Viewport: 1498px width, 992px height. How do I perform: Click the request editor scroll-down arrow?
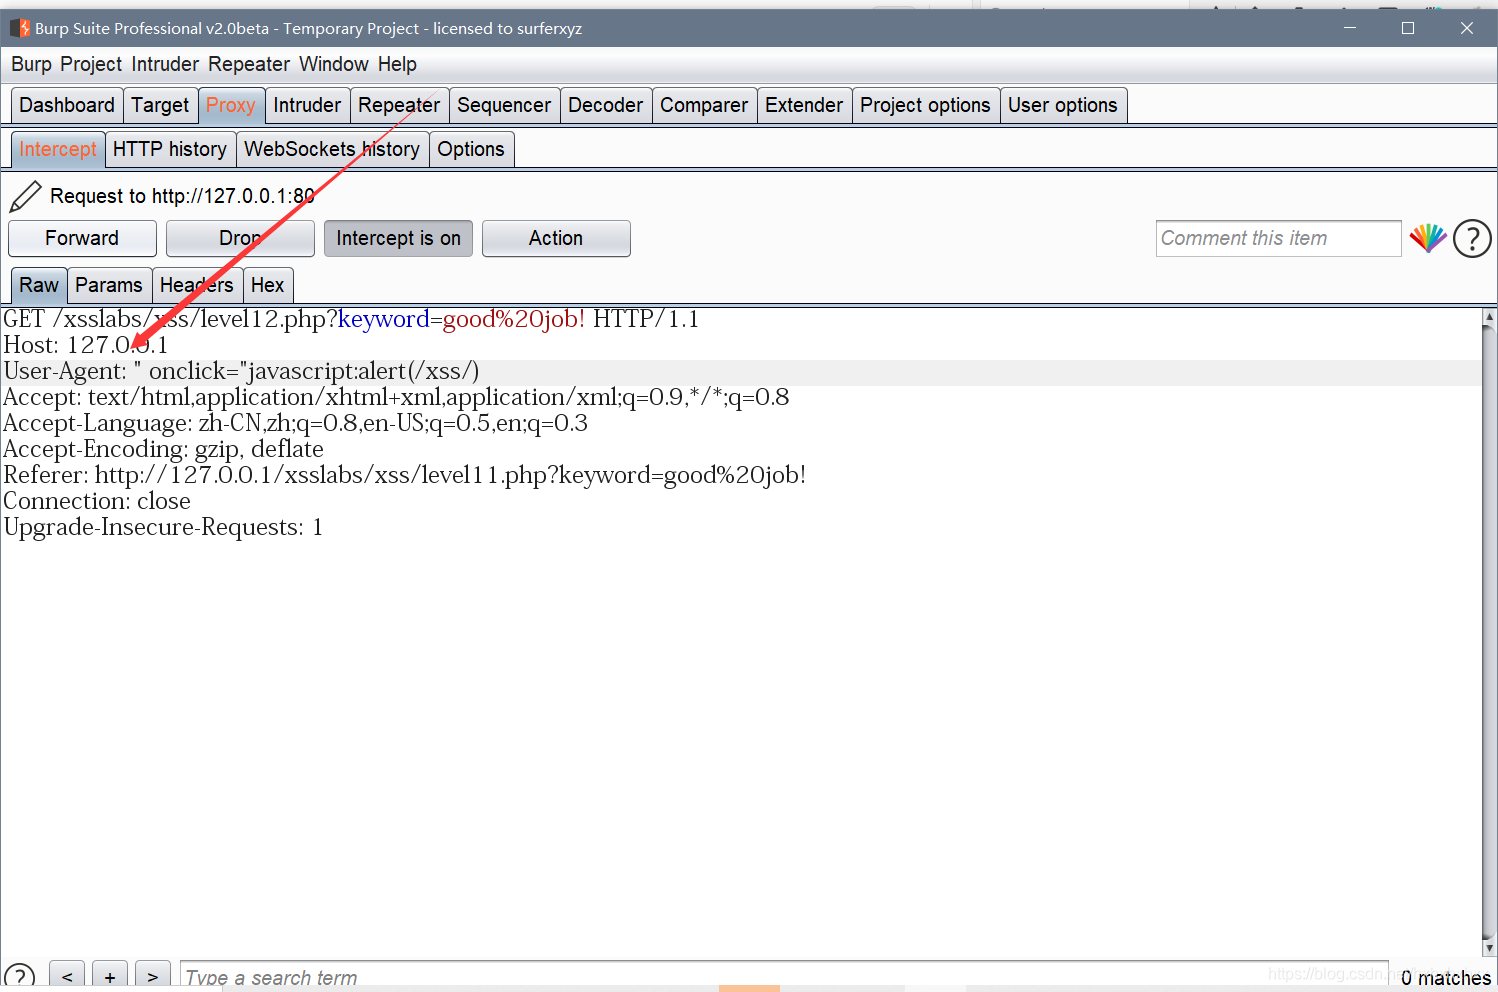[x=1489, y=947]
